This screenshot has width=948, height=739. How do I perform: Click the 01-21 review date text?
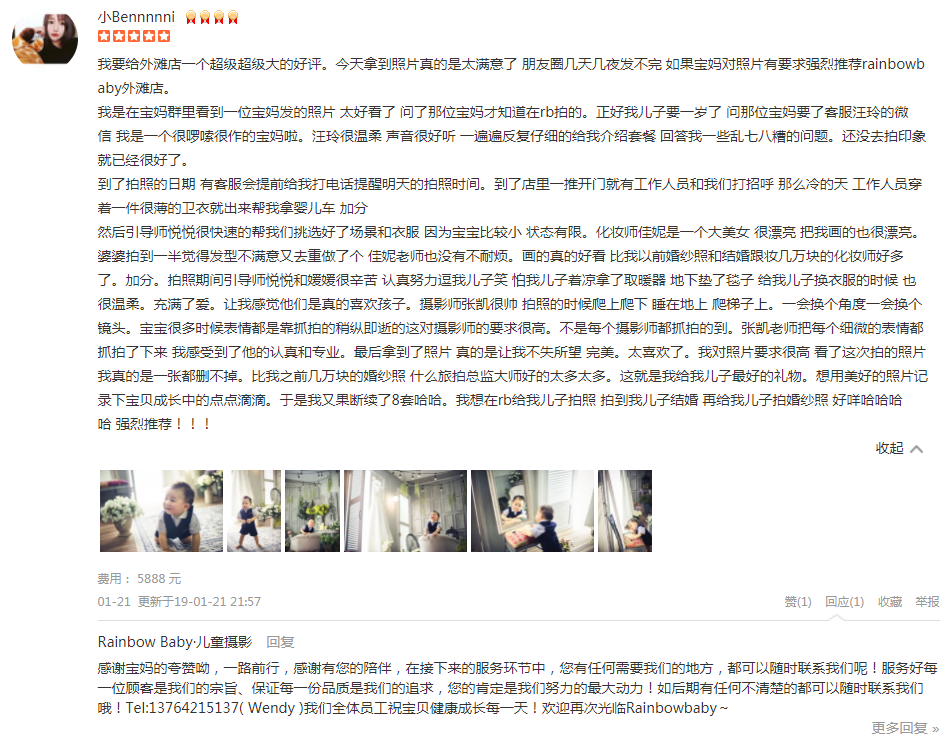(x=114, y=602)
